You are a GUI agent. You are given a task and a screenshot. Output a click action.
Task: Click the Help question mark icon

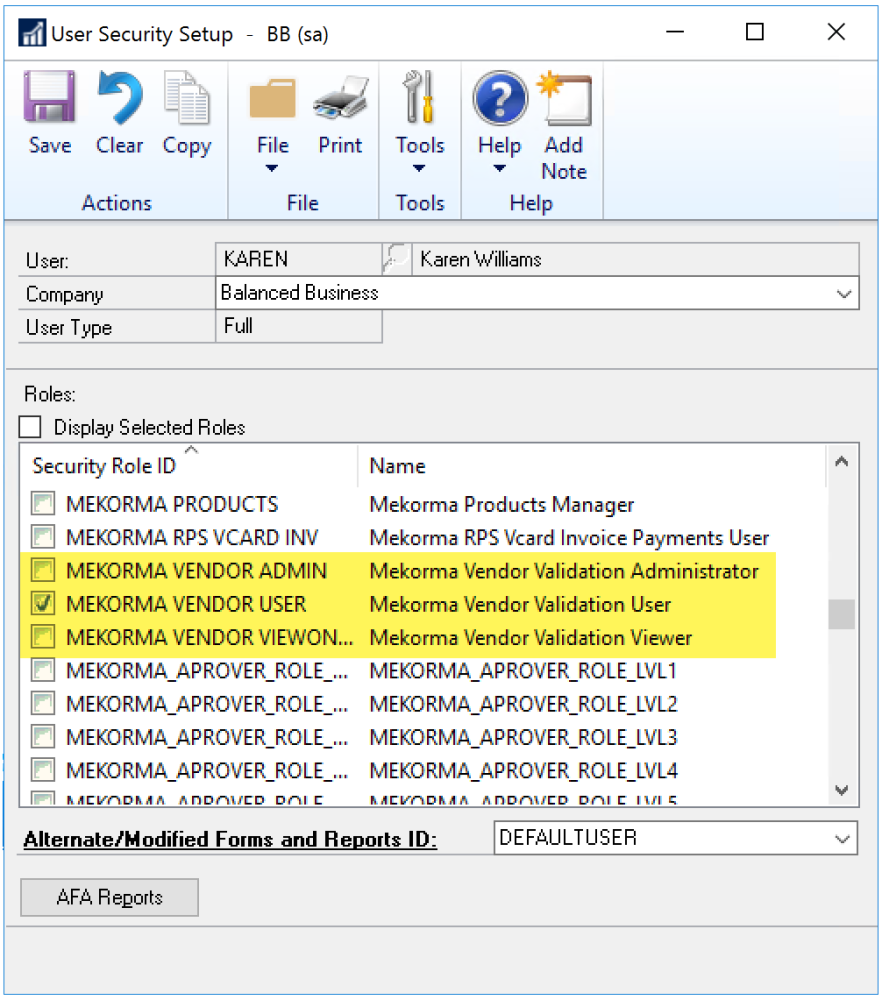(x=500, y=98)
